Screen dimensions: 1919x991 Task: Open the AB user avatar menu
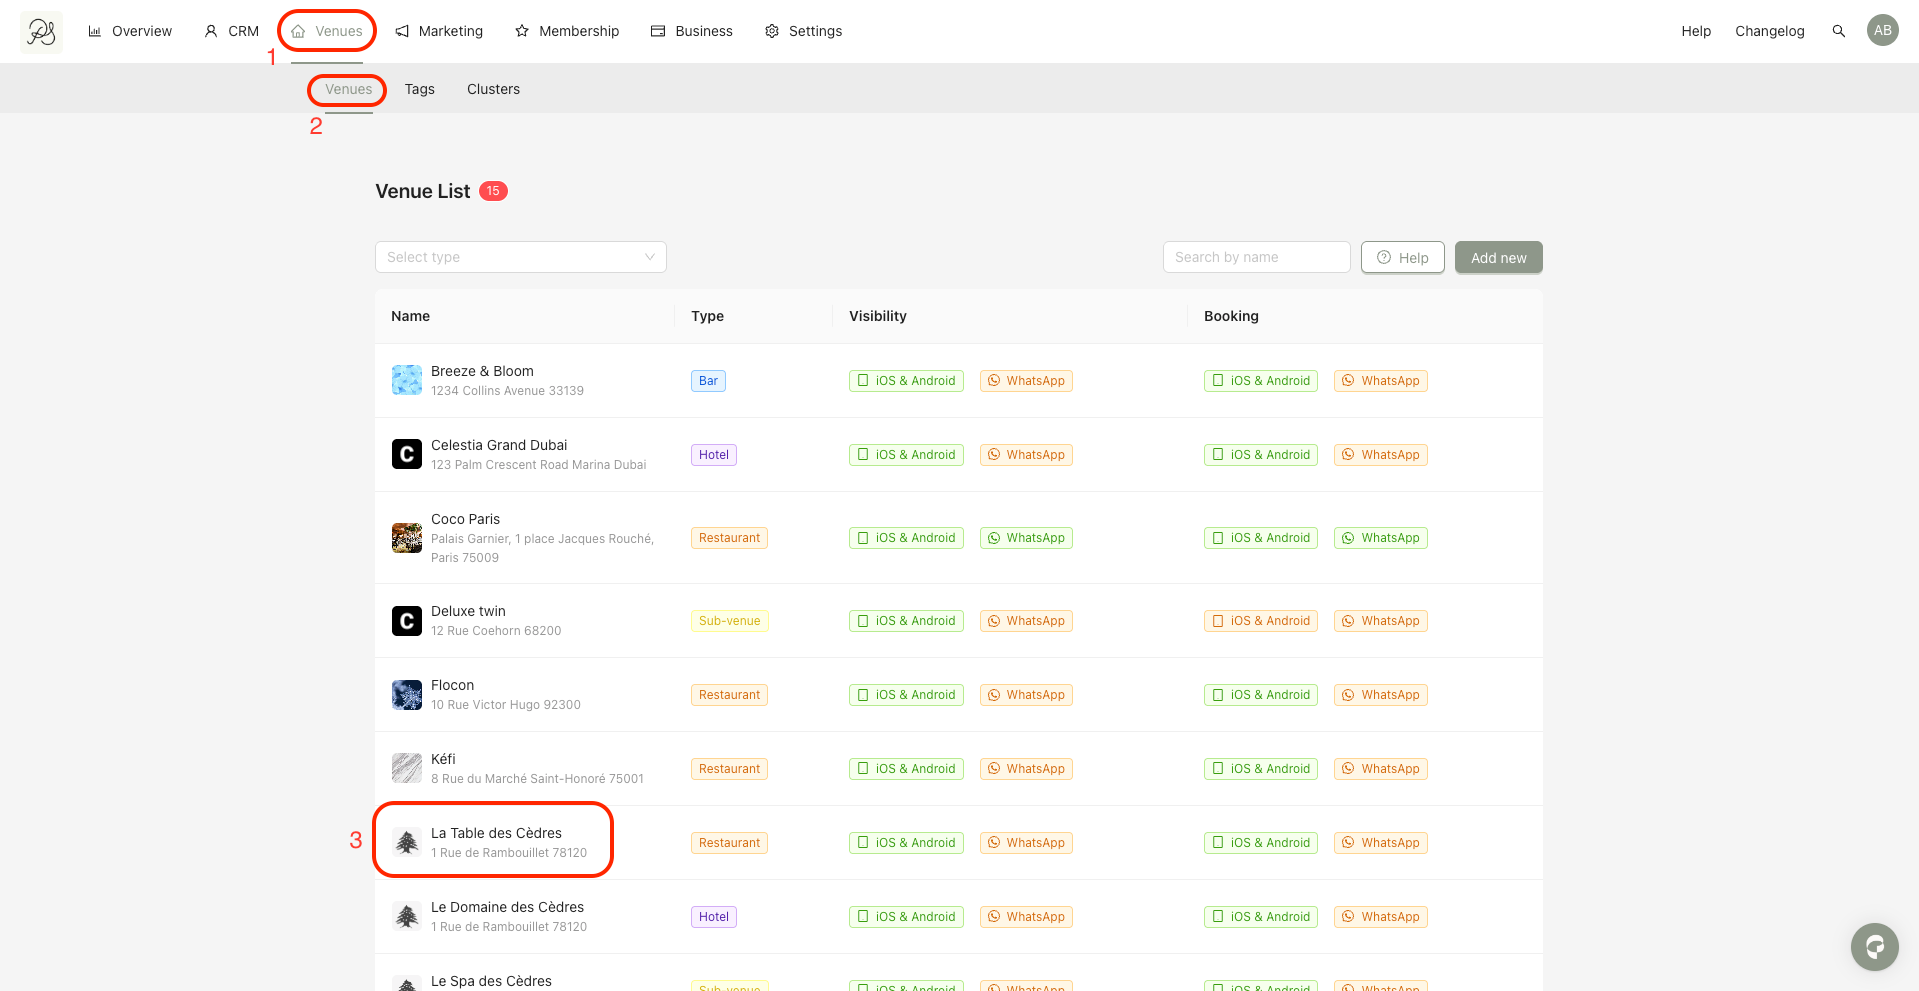[1882, 30]
